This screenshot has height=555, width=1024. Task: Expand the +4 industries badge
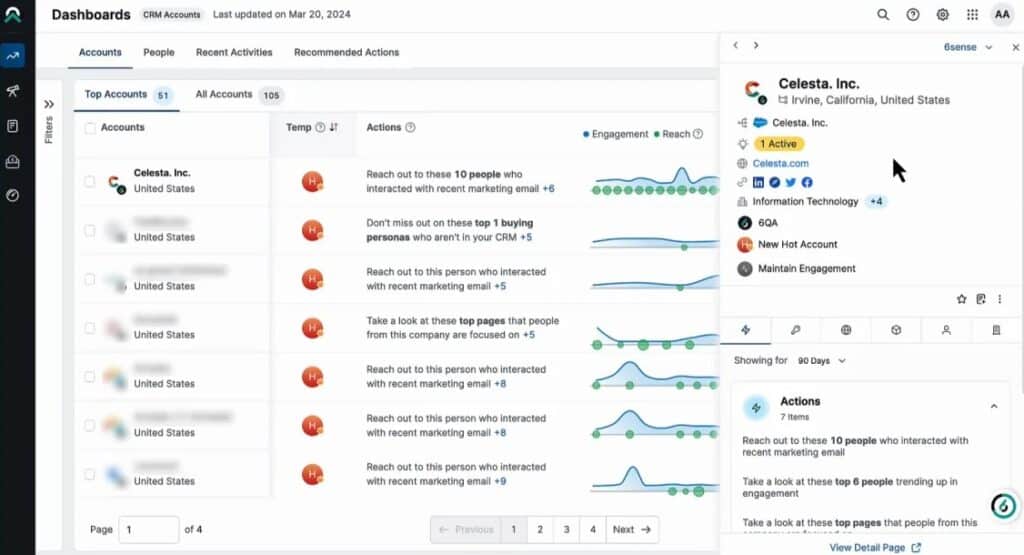pos(876,202)
